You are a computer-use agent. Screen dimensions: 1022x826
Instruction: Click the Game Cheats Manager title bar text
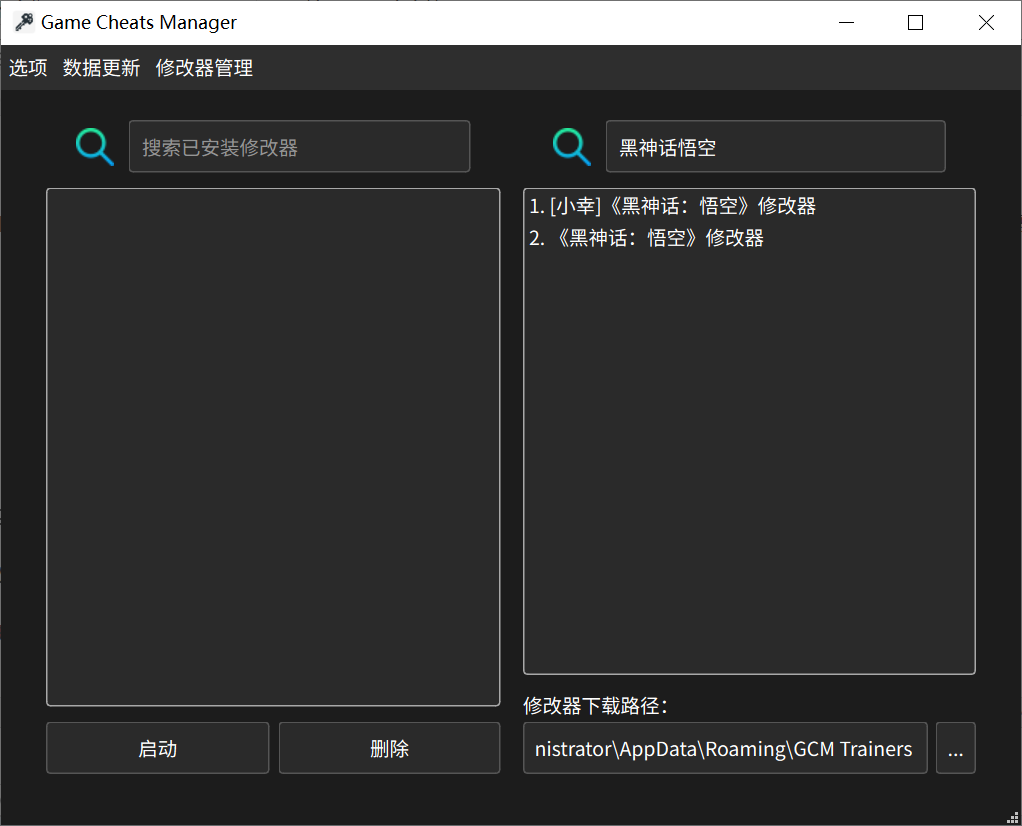pos(139,23)
